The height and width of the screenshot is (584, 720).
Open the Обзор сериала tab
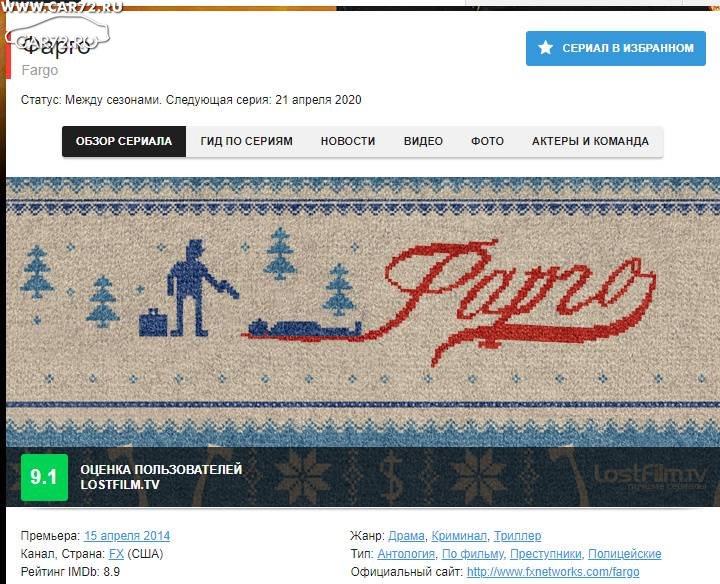click(x=124, y=141)
